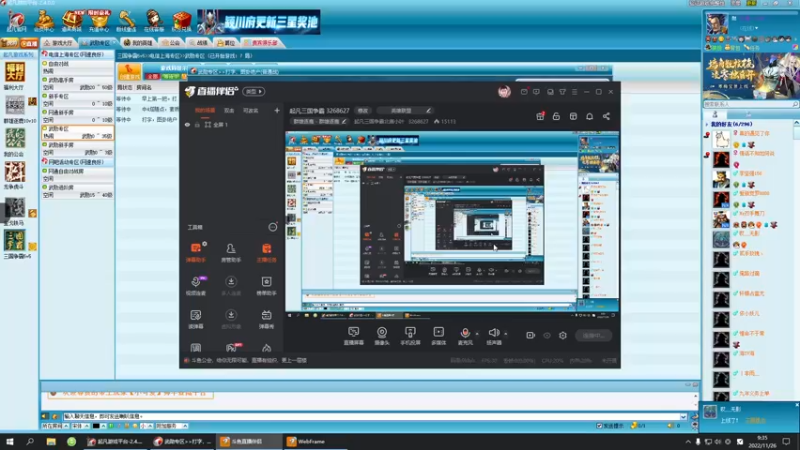Open the 弹幕助手 tool in the streaming toolbox
The height and width of the screenshot is (450, 800).
(195, 252)
